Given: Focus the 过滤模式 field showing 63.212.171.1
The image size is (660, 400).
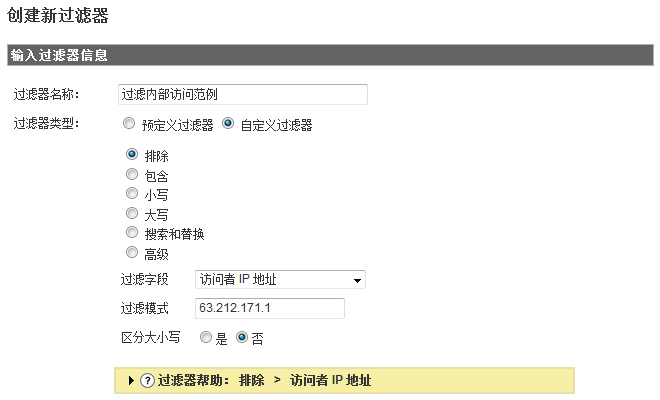Looking at the screenshot, I should pyautogui.click(x=269, y=309).
